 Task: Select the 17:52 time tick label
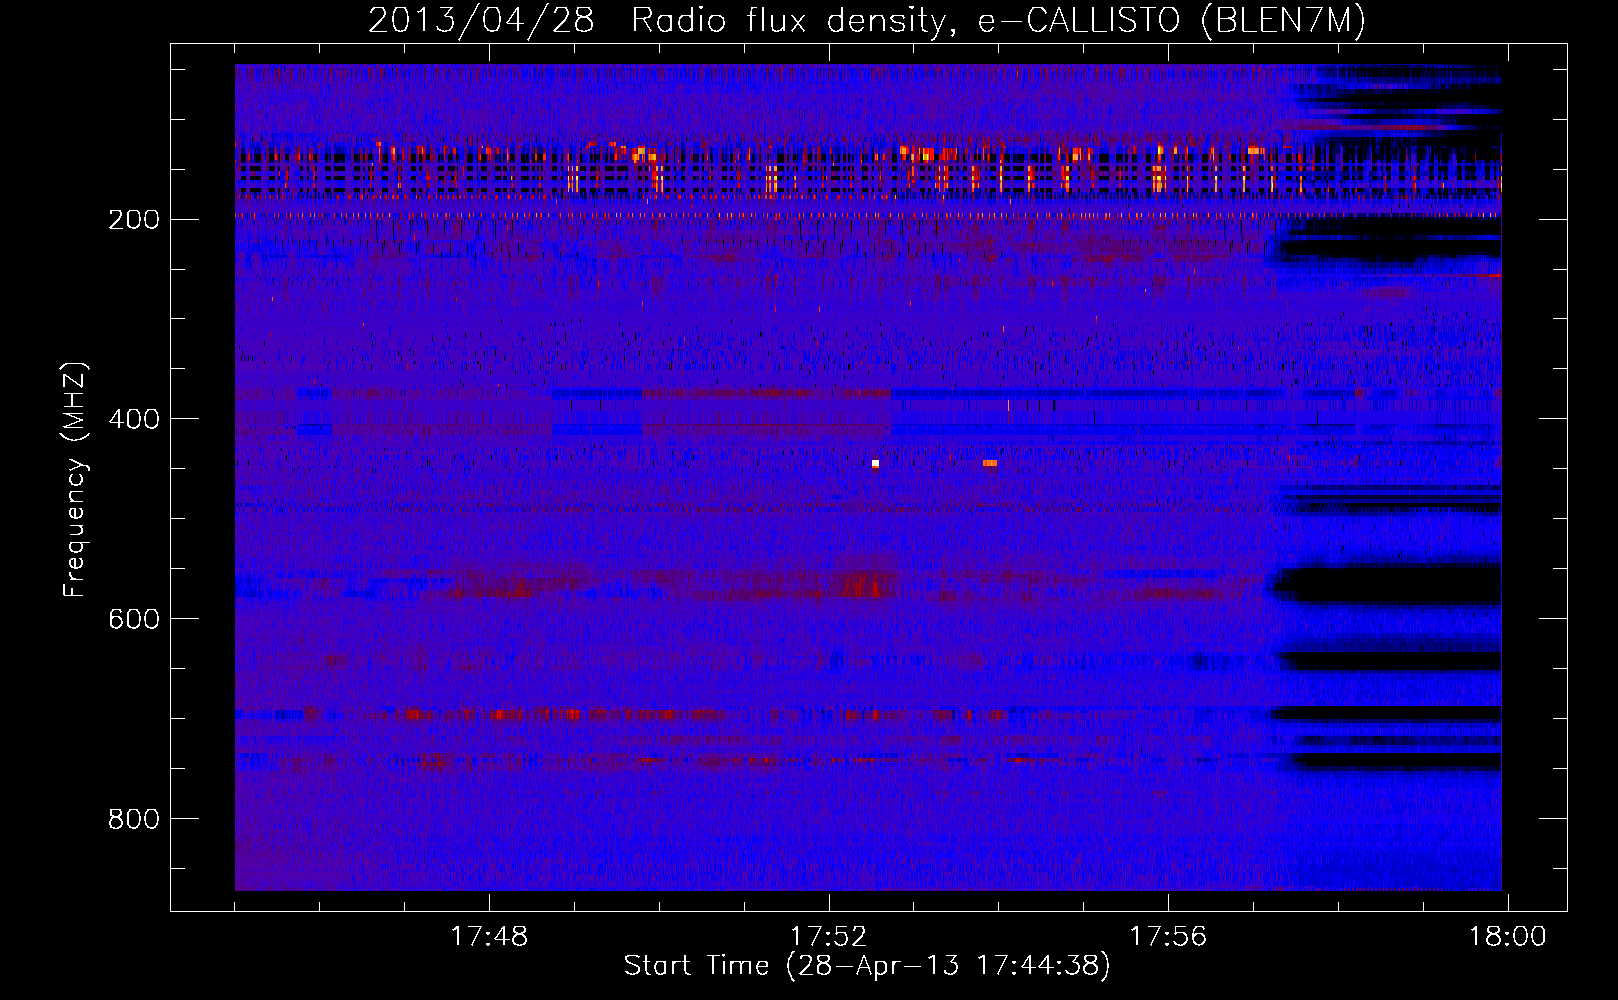coord(829,937)
